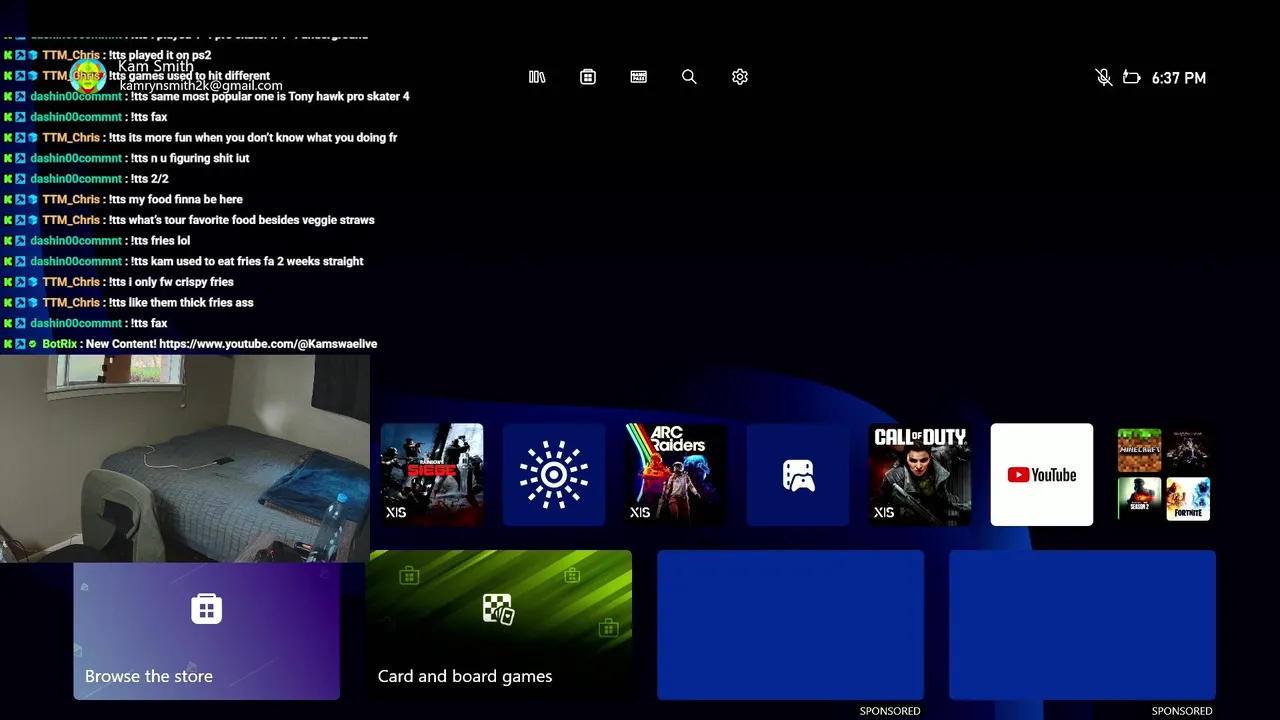This screenshot has width=1280, height=720.
Task: Click chat message "fries fa 2 weeks straight"
Action: (247, 261)
